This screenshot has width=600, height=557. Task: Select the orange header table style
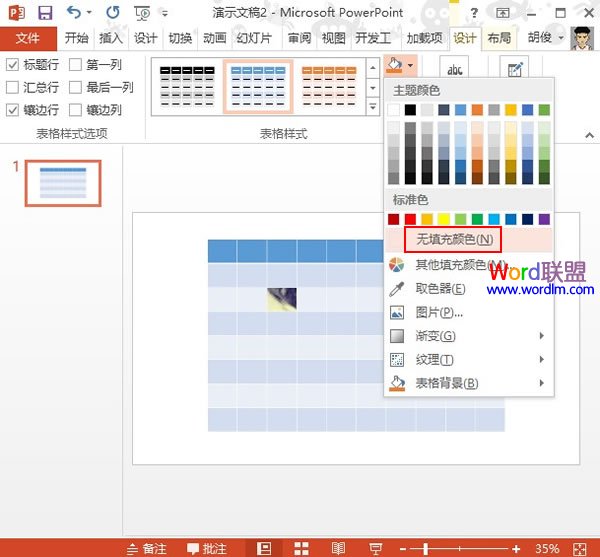pos(329,86)
